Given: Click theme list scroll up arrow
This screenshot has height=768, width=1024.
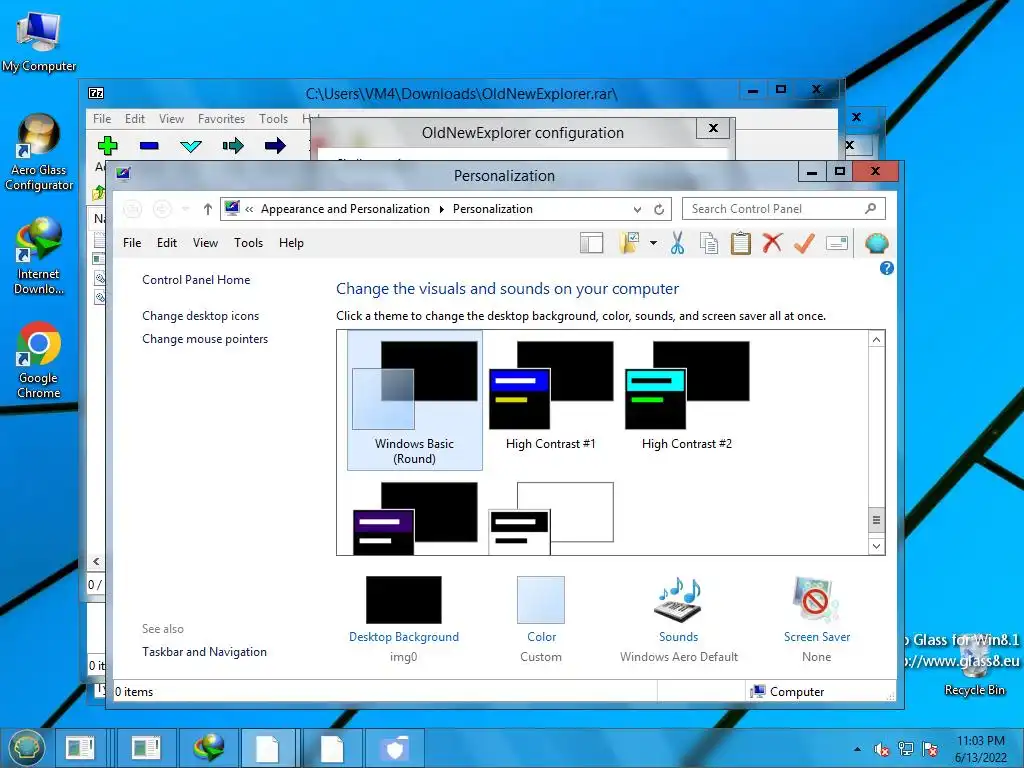Looking at the screenshot, I should coord(876,340).
